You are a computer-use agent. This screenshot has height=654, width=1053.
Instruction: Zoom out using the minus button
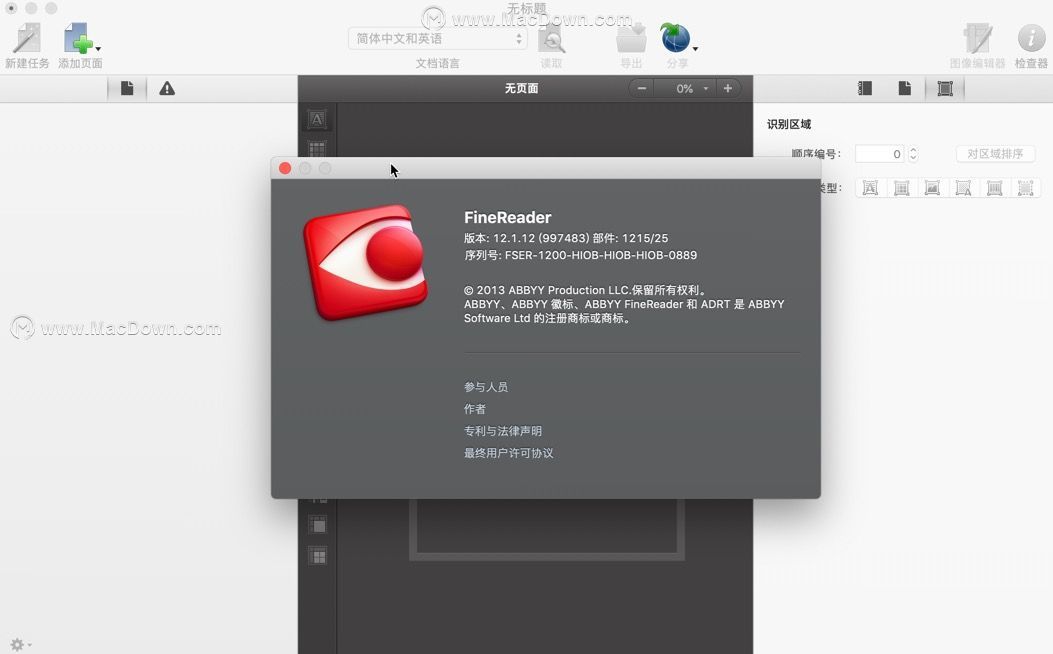click(x=642, y=88)
